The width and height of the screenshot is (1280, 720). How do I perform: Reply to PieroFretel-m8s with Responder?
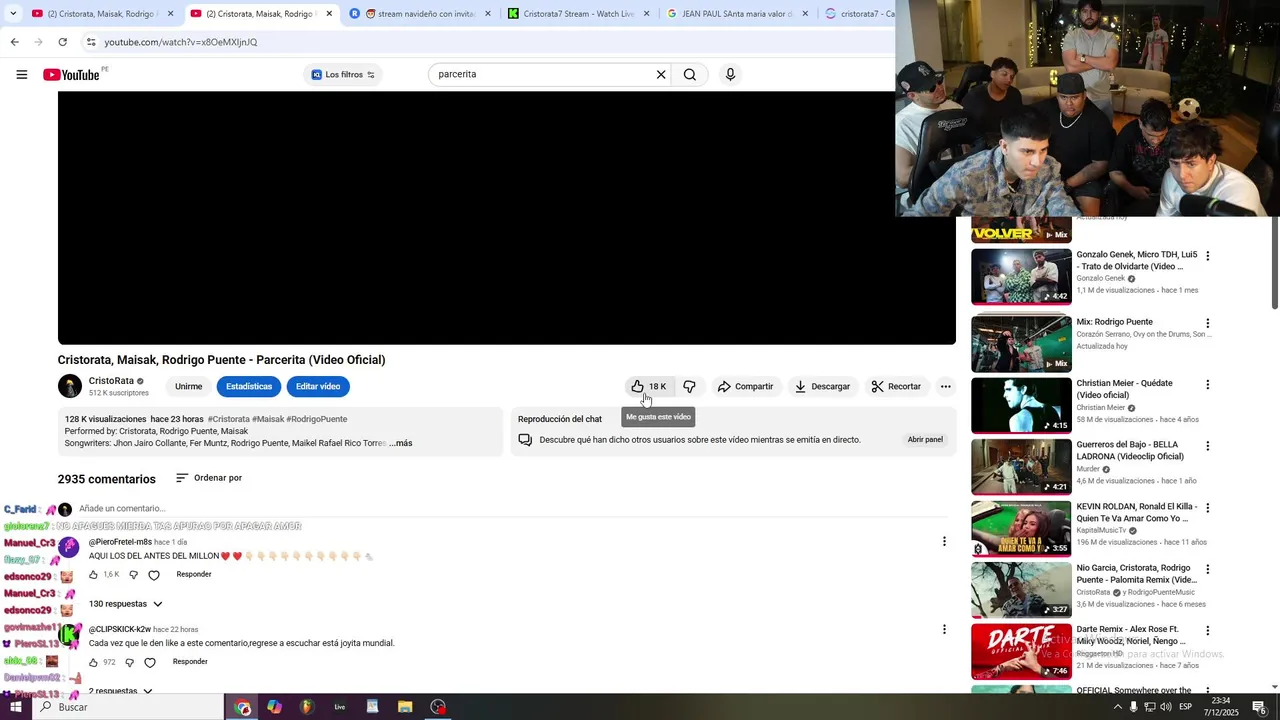click(194, 575)
